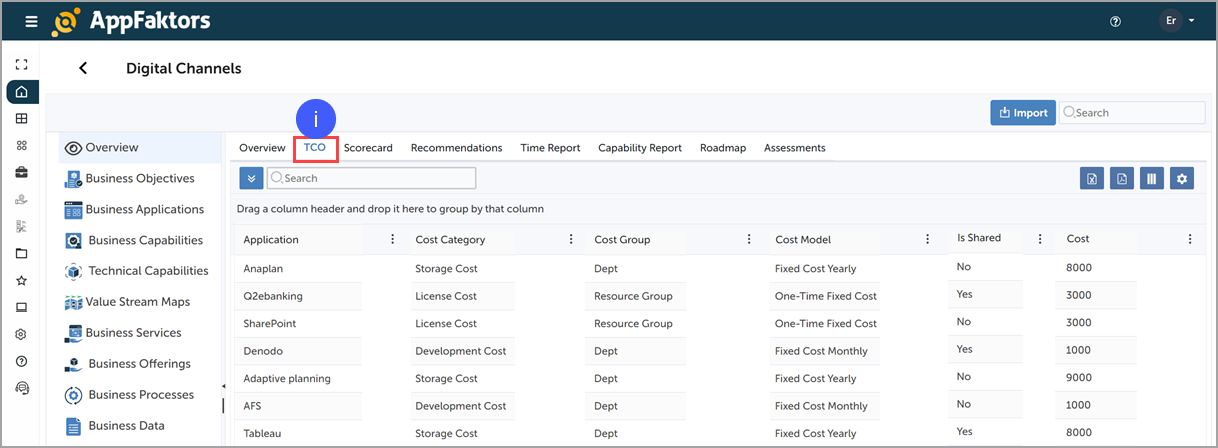Open grid settings gear icon
Image resolution: width=1218 pixels, height=448 pixels.
pyautogui.click(x=1182, y=178)
